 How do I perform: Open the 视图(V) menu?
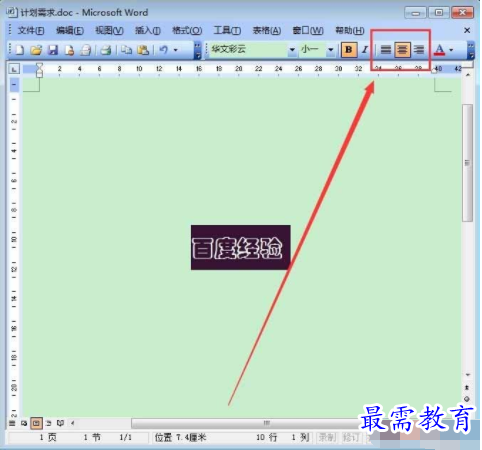pyautogui.click(x=109, y=31)
